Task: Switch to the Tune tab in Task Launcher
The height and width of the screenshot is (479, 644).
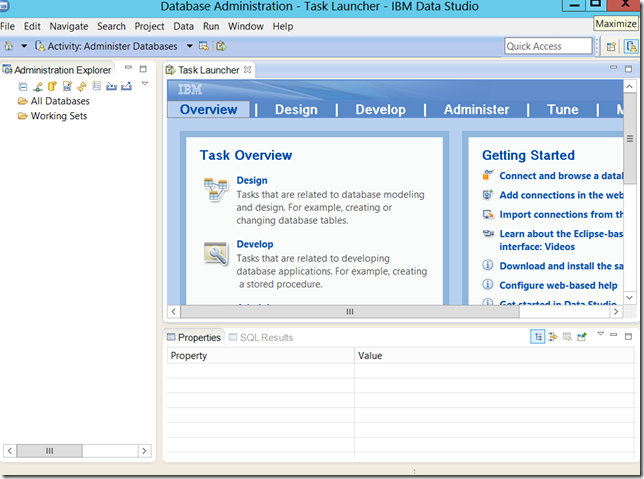Action: coord(562,109)
